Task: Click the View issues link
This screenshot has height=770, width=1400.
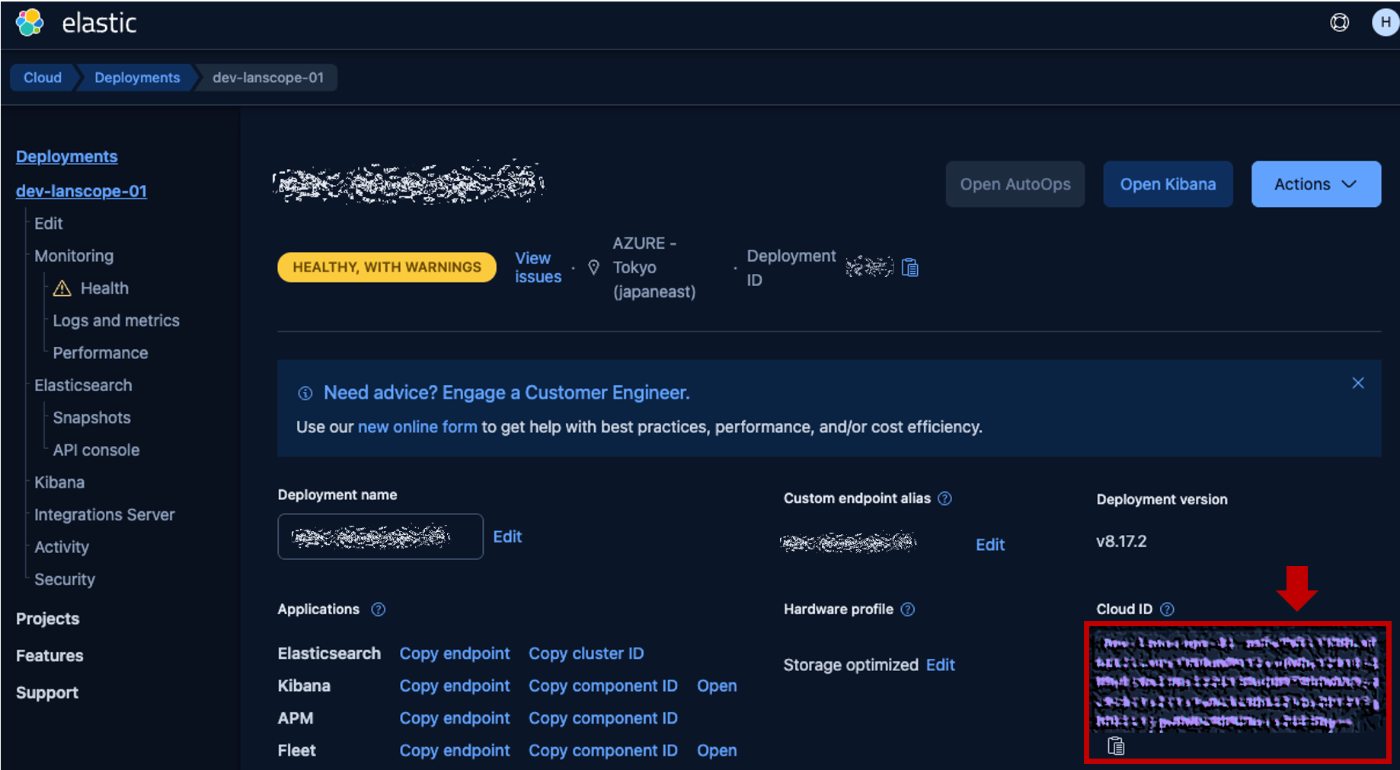Action: pyautogui.click(x=538, y=267)
